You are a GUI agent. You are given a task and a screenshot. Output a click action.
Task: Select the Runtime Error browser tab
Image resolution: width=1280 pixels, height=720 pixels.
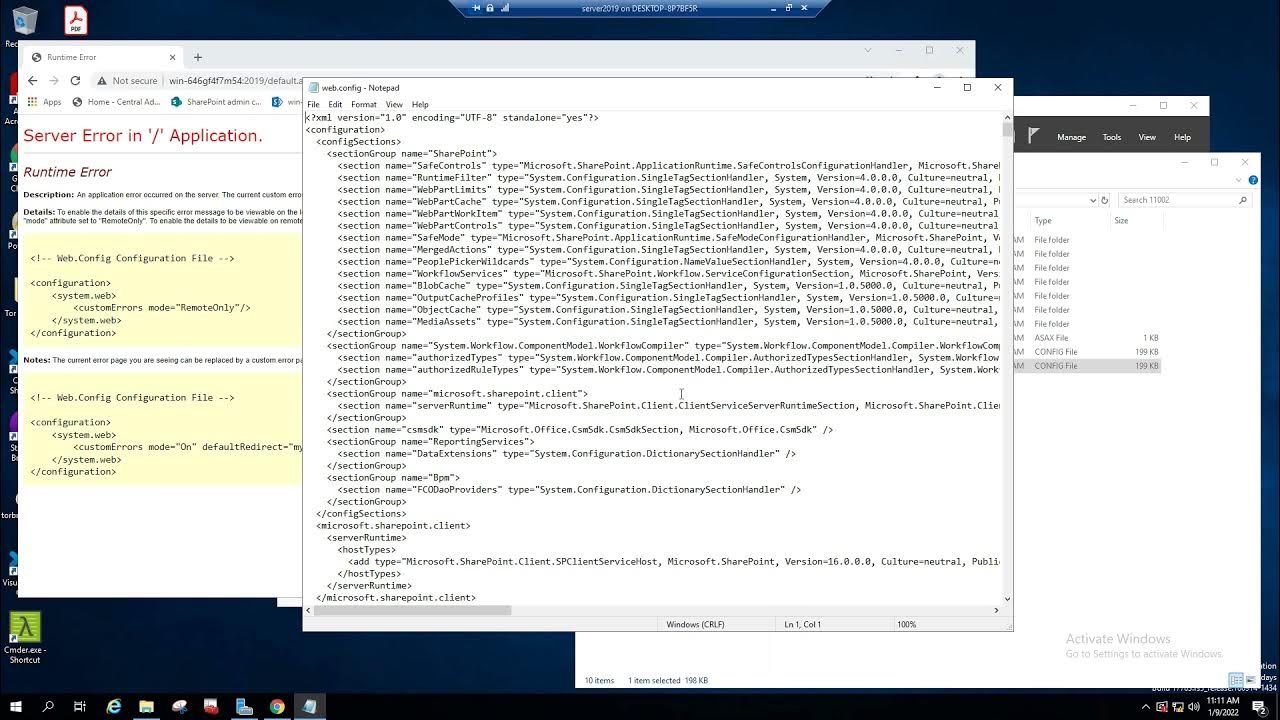pos(103,57)
